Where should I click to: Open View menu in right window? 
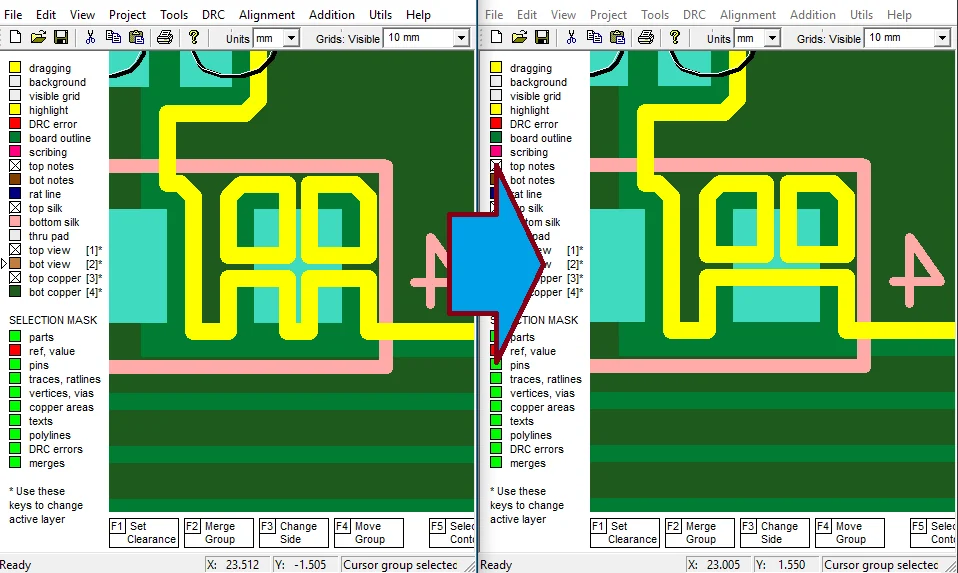563,15
